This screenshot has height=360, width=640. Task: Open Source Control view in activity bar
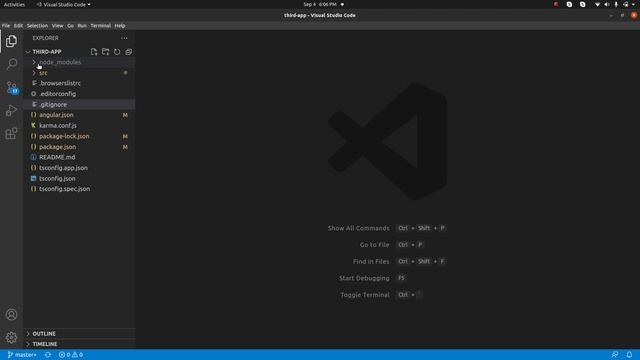[11, 87]
